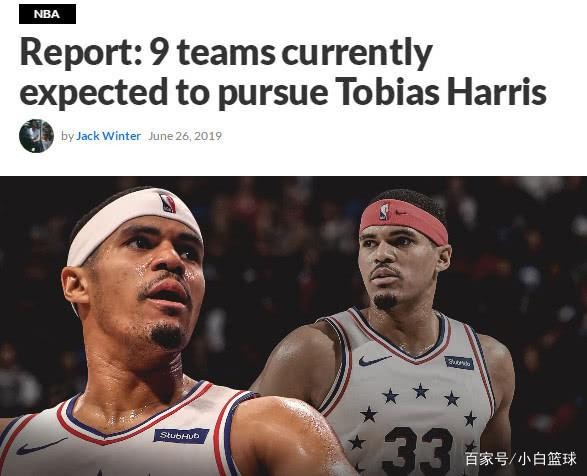Click the Nike swoosh on left jersey
The width and height of the screenshot is (587, 476).
click(41, 446)
